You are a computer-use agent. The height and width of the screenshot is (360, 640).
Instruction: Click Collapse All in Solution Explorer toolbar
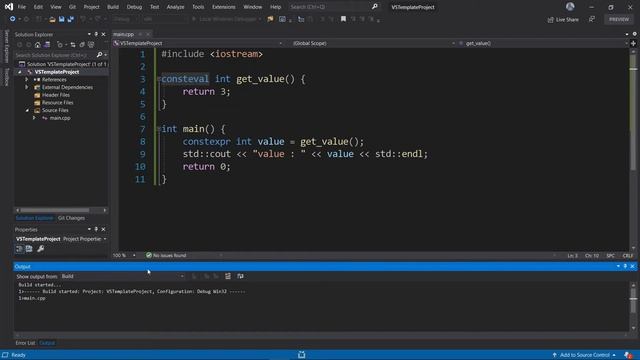(82, 45)
